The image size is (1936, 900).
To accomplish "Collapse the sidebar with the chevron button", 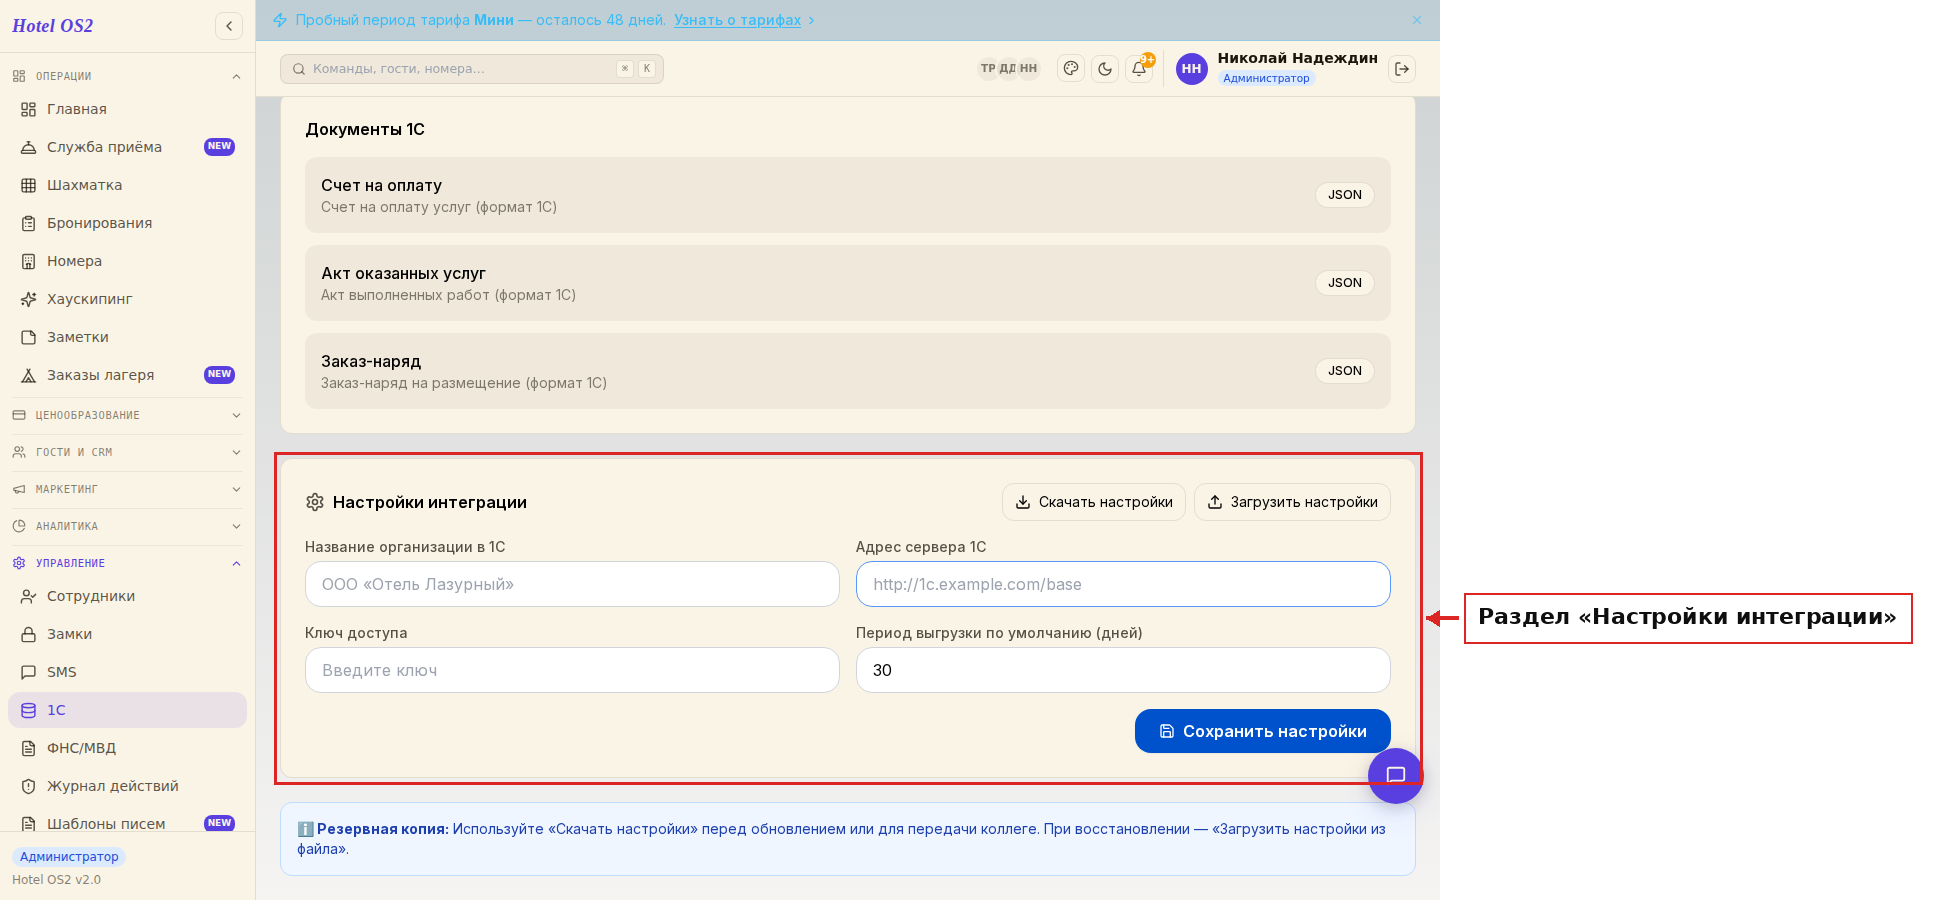I will [x=229, y=26].
